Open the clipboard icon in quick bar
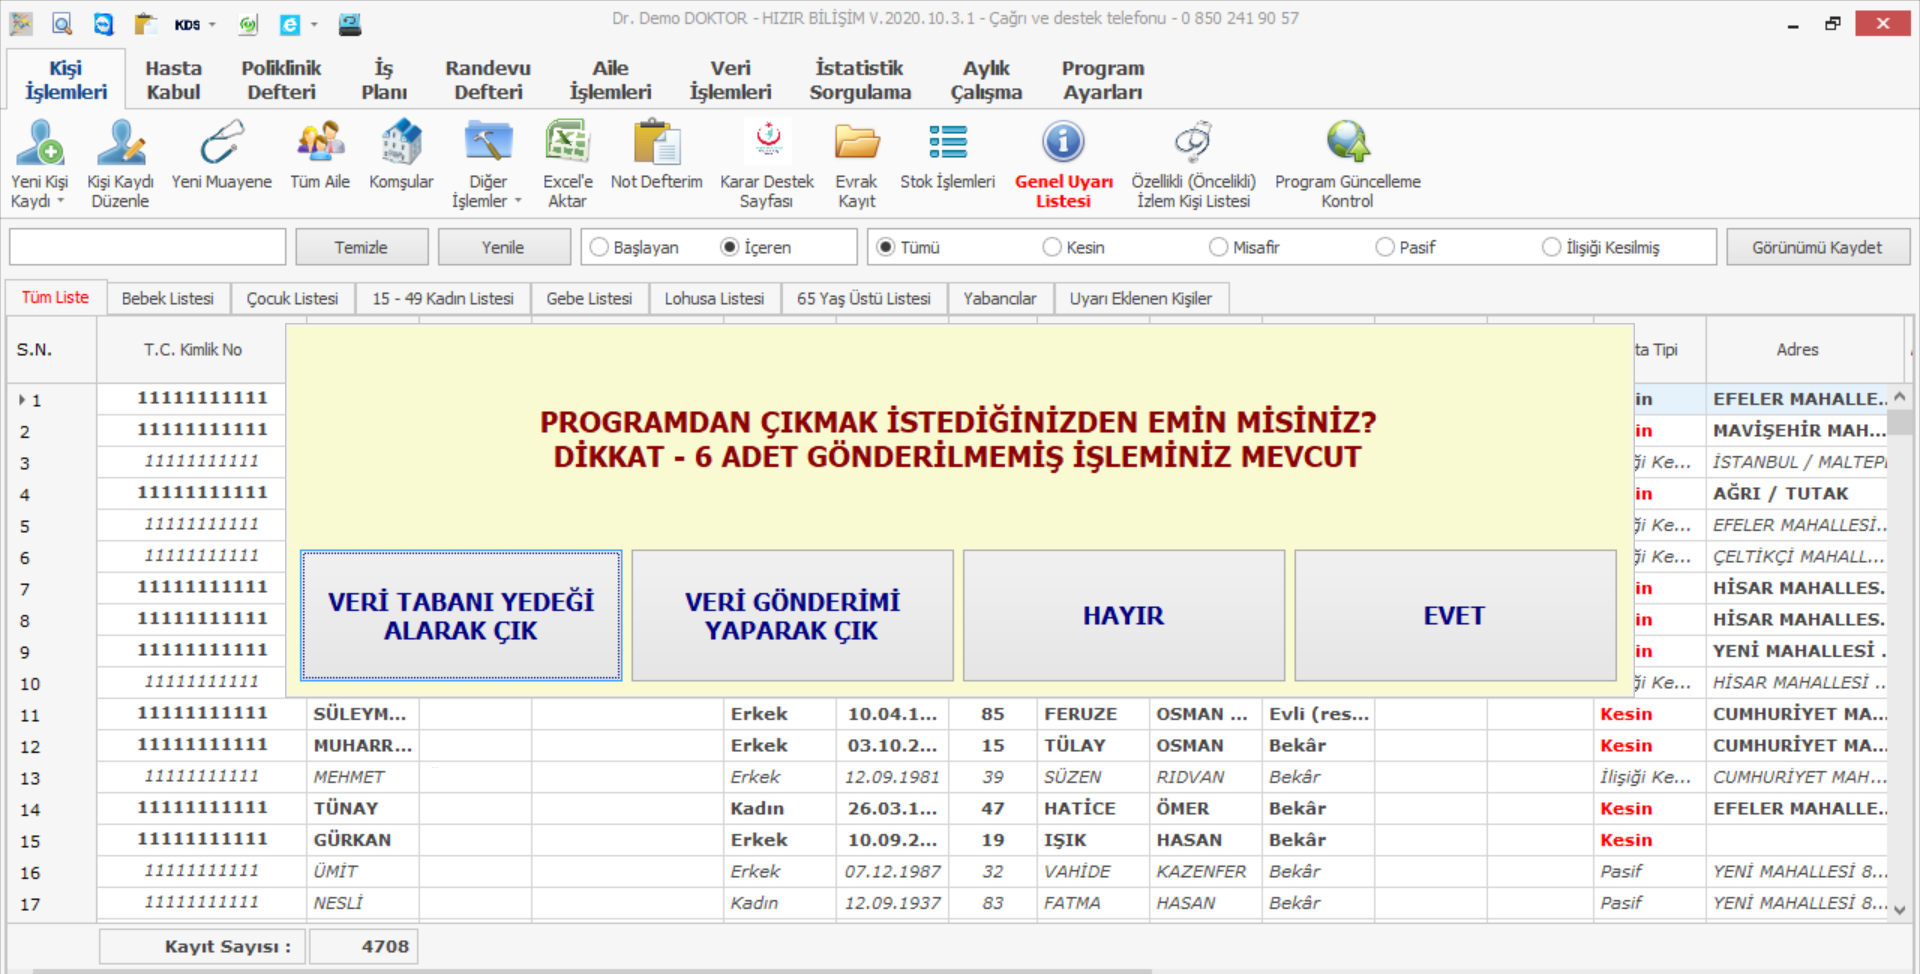 pos(146,24)
